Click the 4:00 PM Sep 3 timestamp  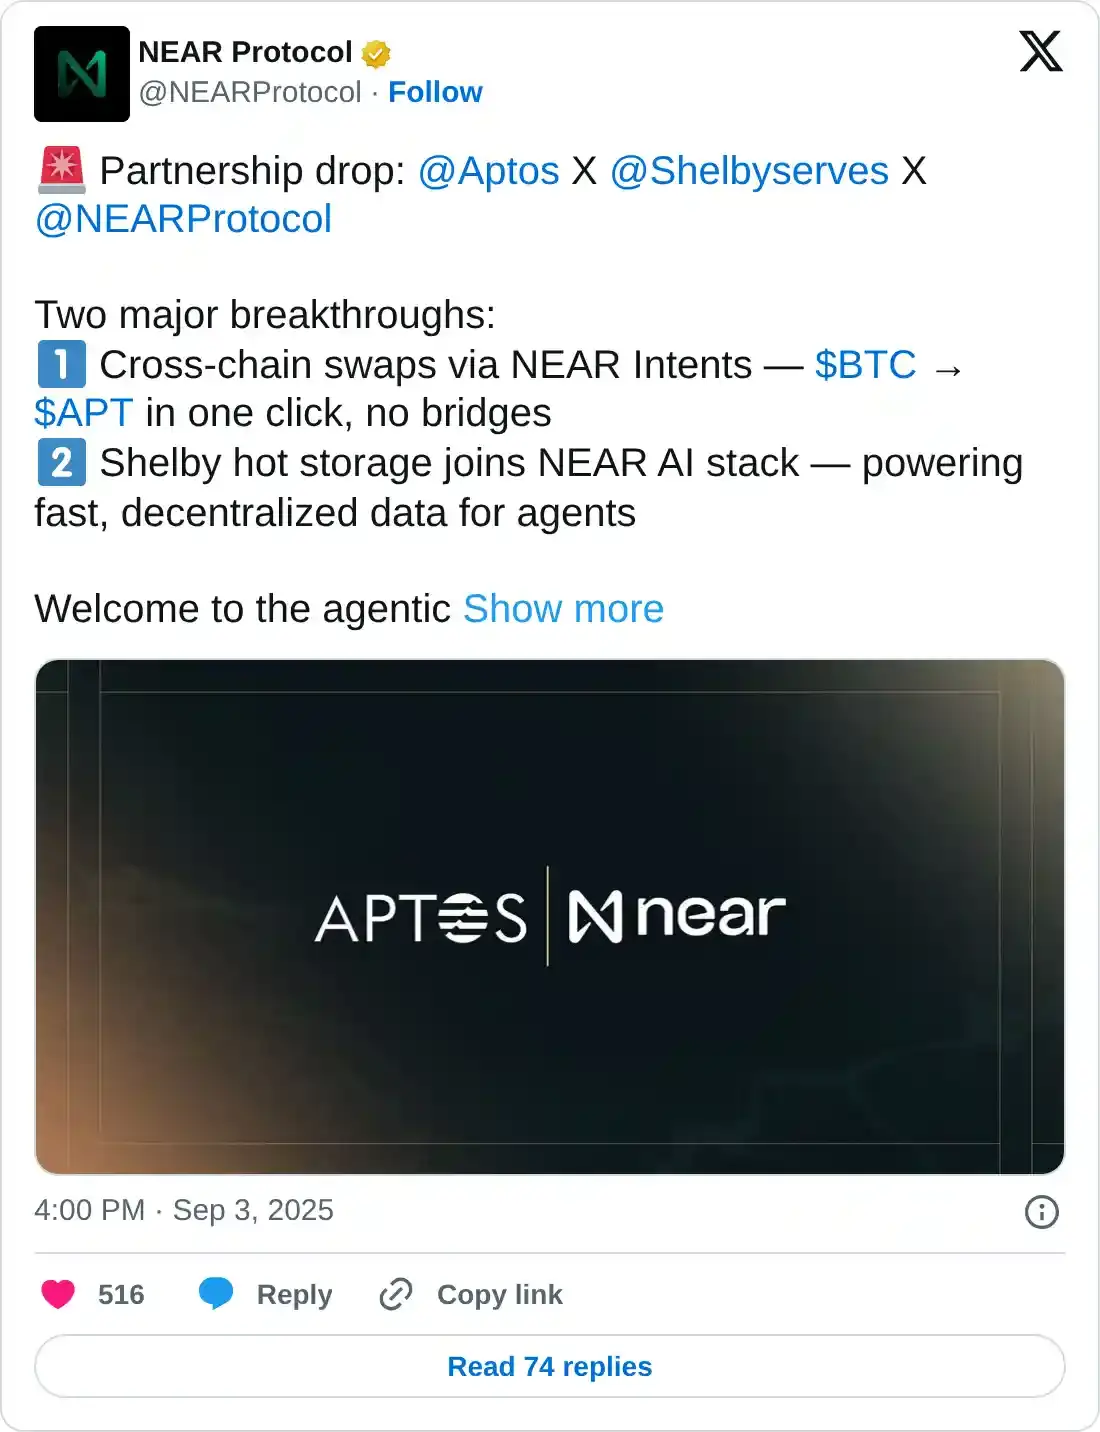click(x=184, y=1210)
